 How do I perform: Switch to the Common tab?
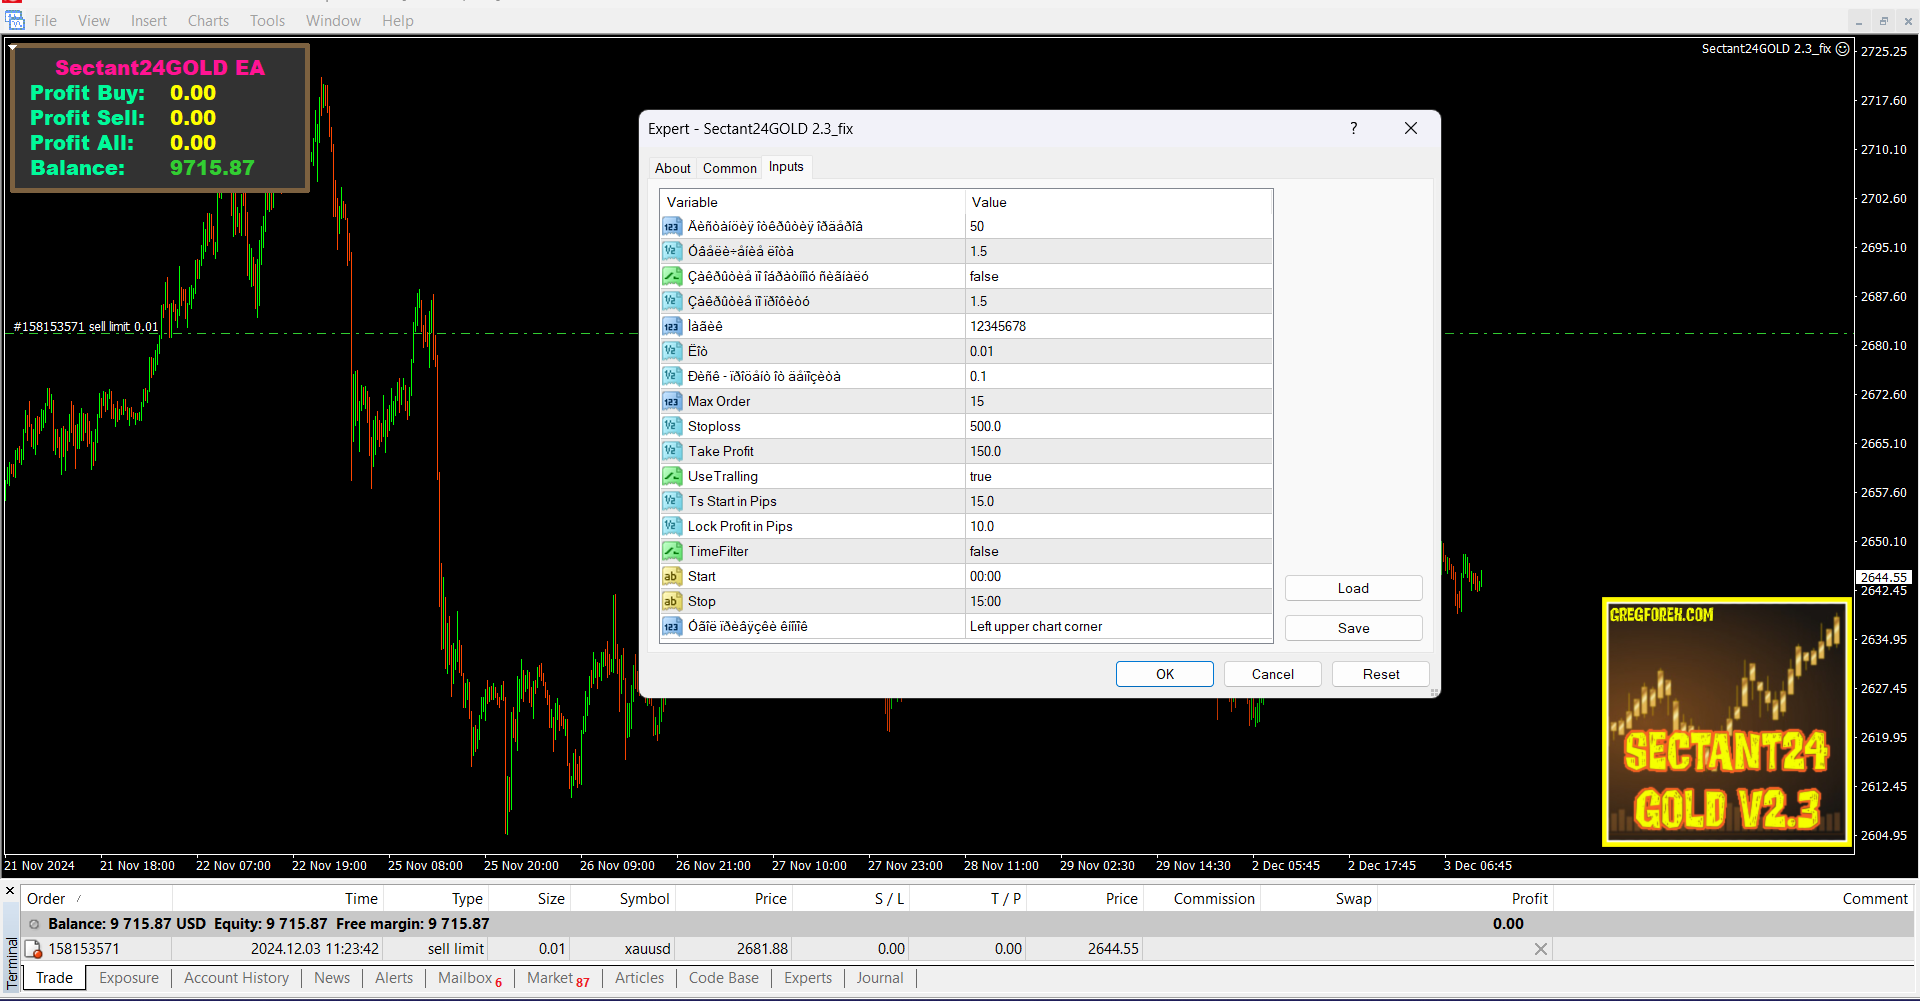(x=729, y=168)
